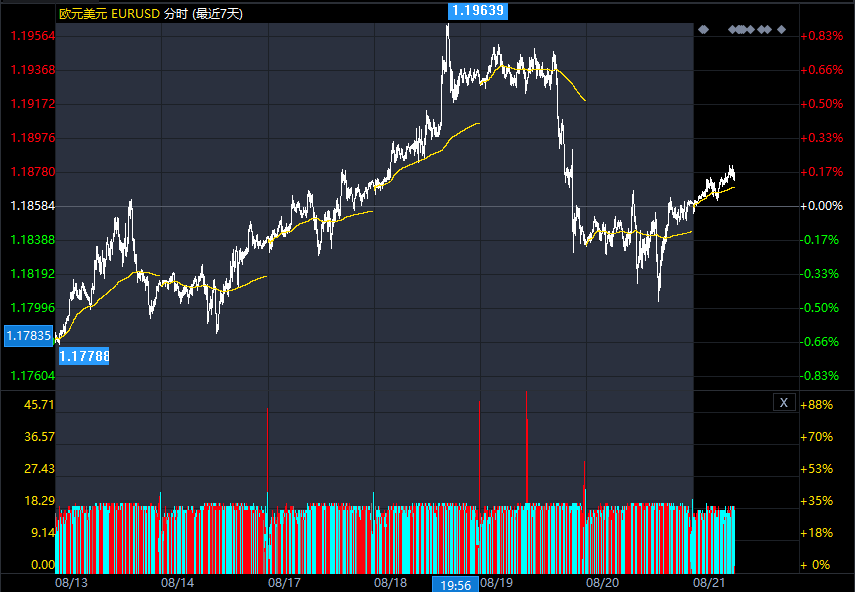855x592 pixels.
Task: Click the +18% volume percentage label
Action: coord(817,533)
